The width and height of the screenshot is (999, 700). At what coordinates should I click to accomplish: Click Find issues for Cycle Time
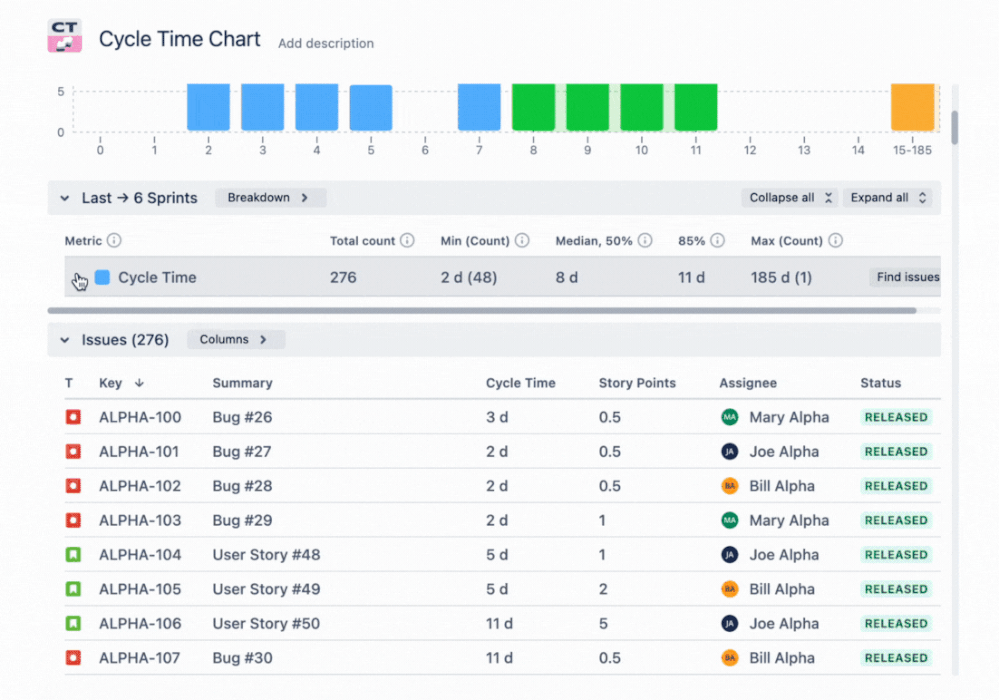tap(905, 277)
